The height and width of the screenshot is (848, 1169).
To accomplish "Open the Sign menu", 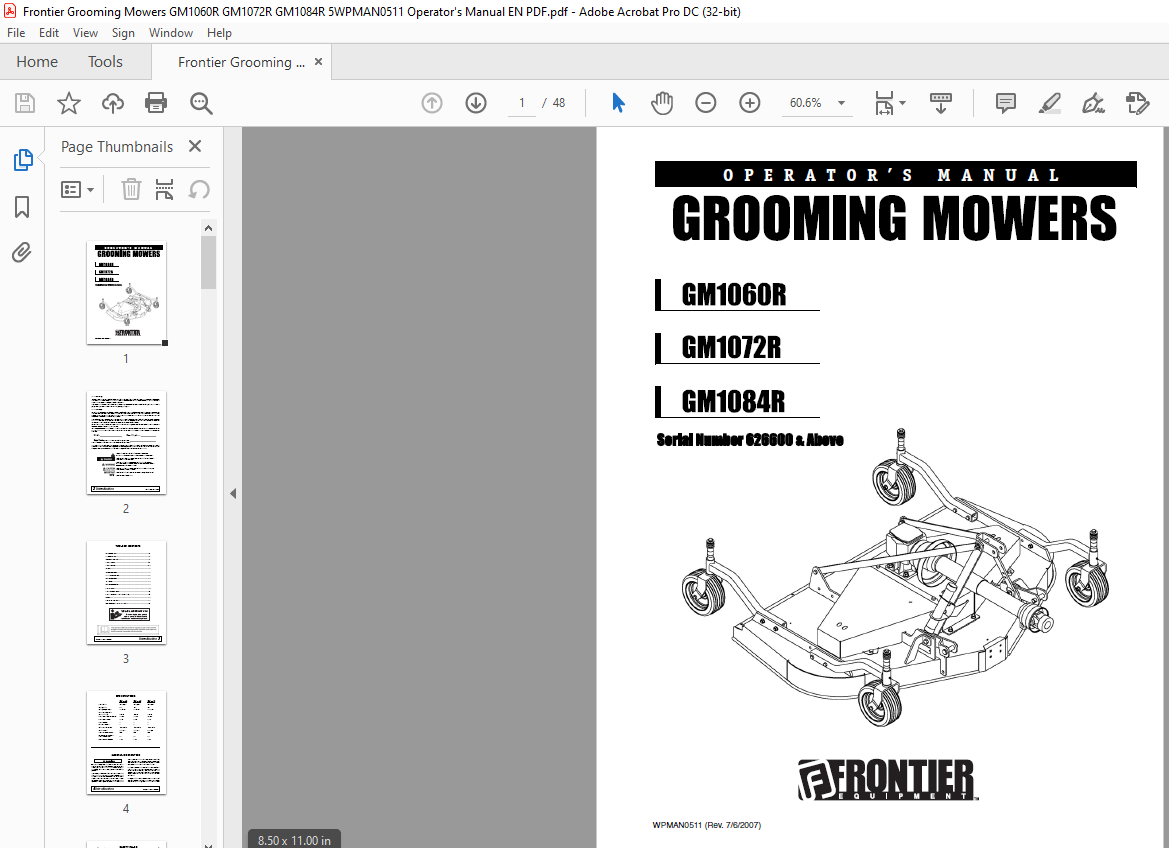I will 123,33.
